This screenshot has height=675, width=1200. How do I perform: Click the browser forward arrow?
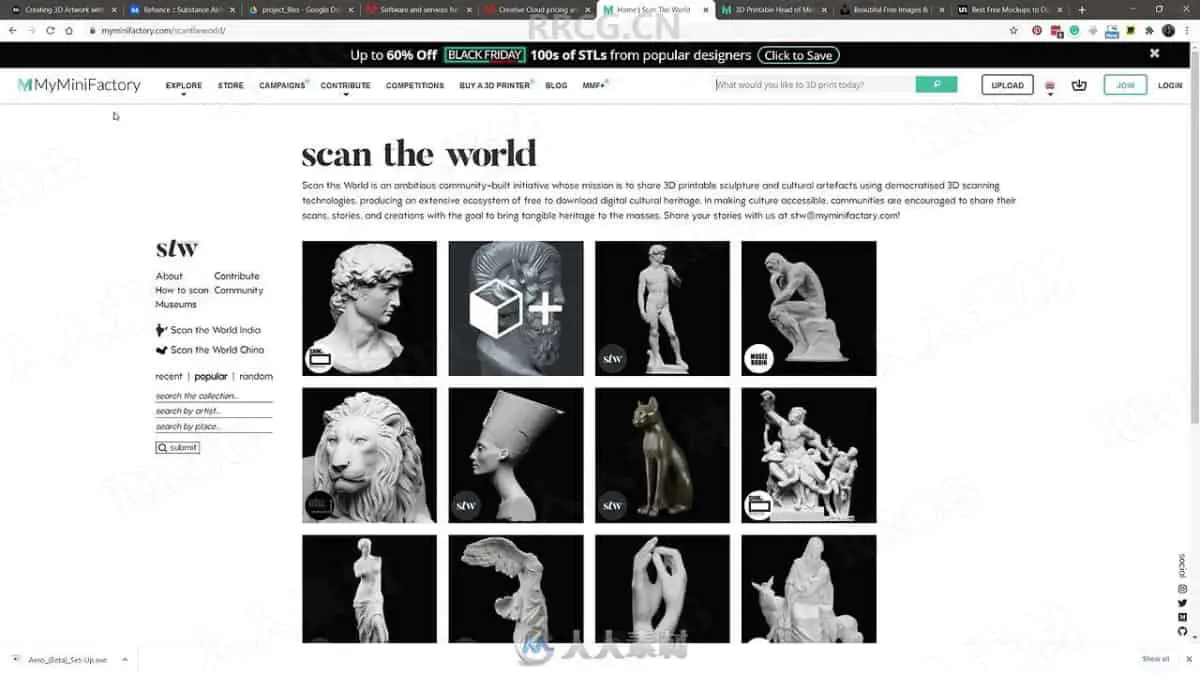tap(31, 30)
